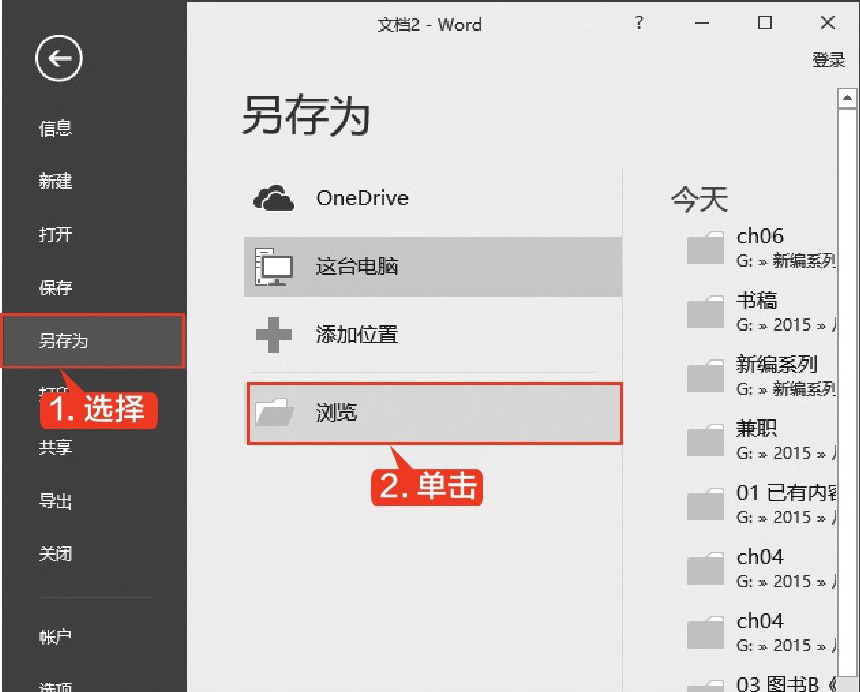Open the 信息 menu item
The width and height of the screenshot is (860, 692).
coord(56,129)
